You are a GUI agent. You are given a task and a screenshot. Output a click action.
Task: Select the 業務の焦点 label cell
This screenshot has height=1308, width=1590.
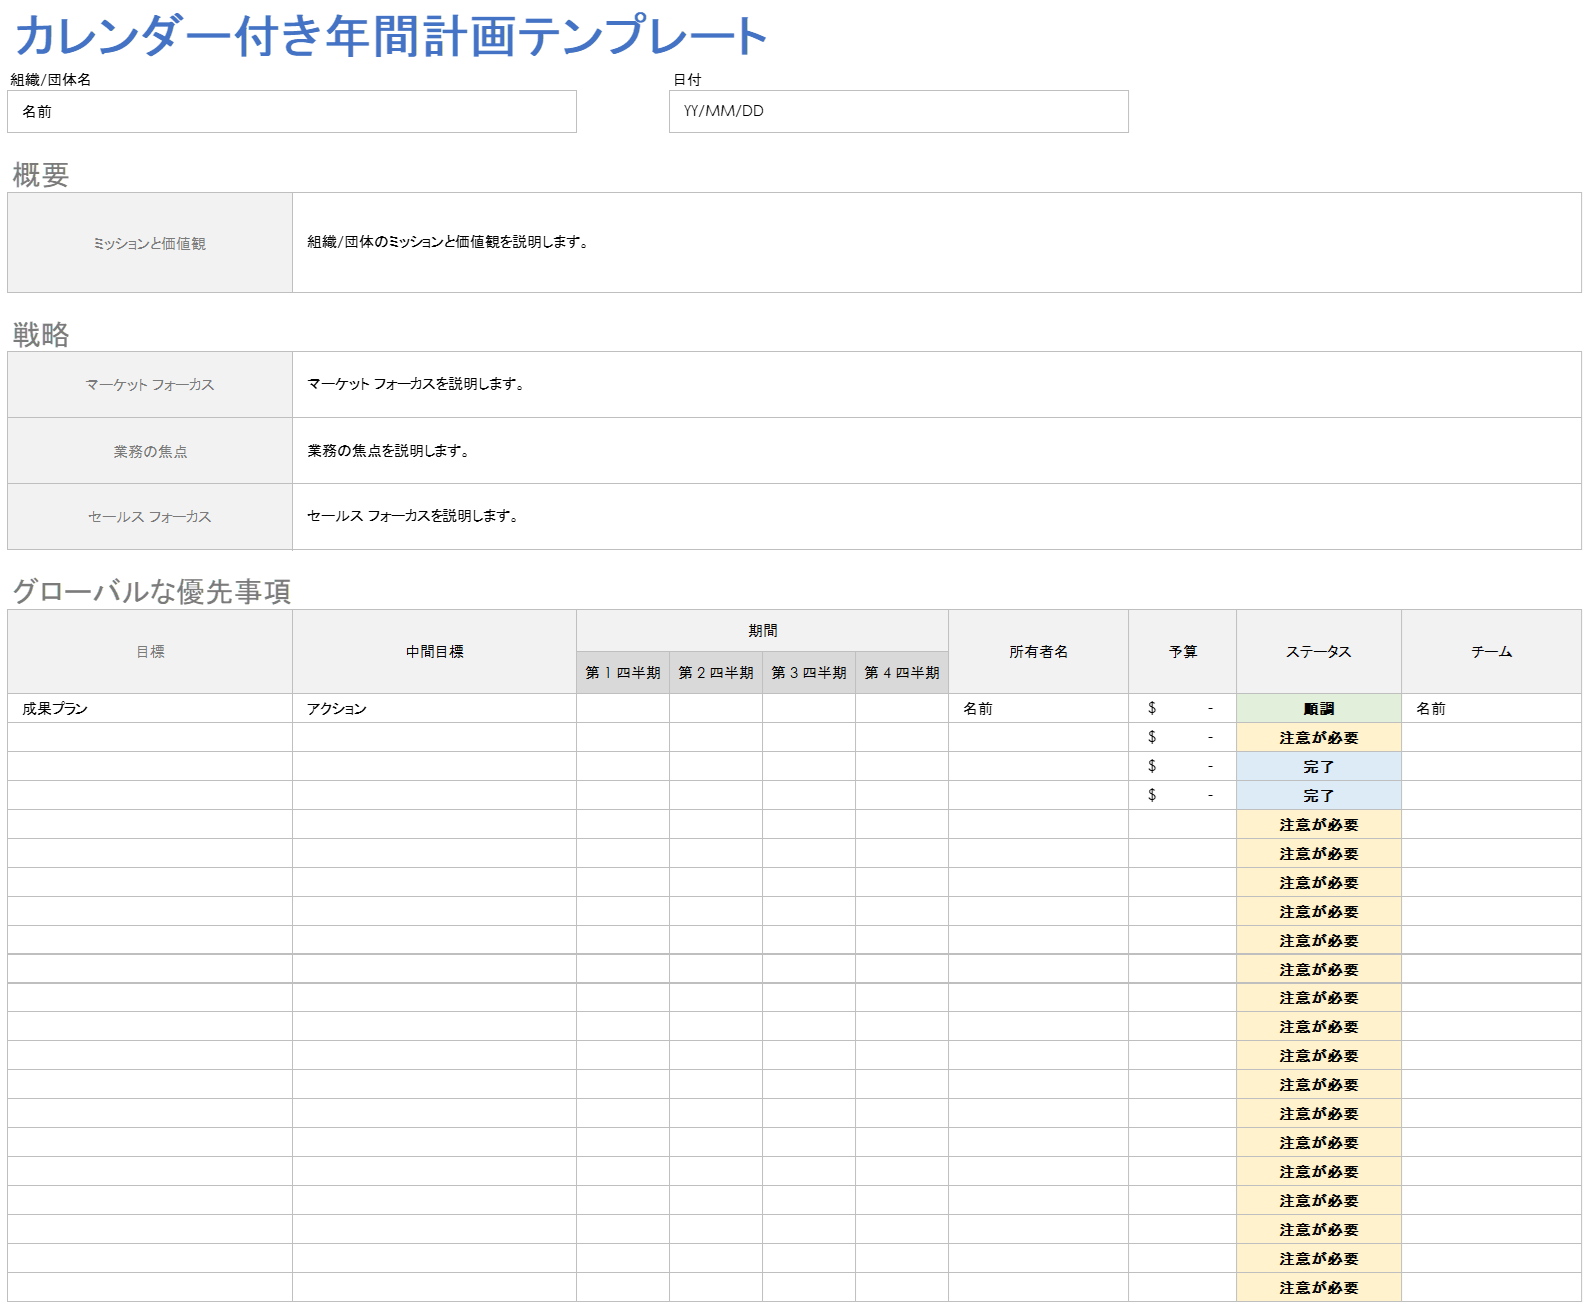[150, 451]
